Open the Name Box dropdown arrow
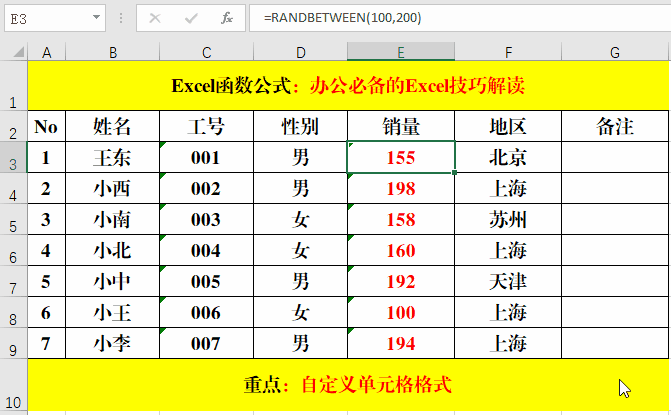Image resolution: width=671 pixels, height=415 pixels. click(96, 18)
